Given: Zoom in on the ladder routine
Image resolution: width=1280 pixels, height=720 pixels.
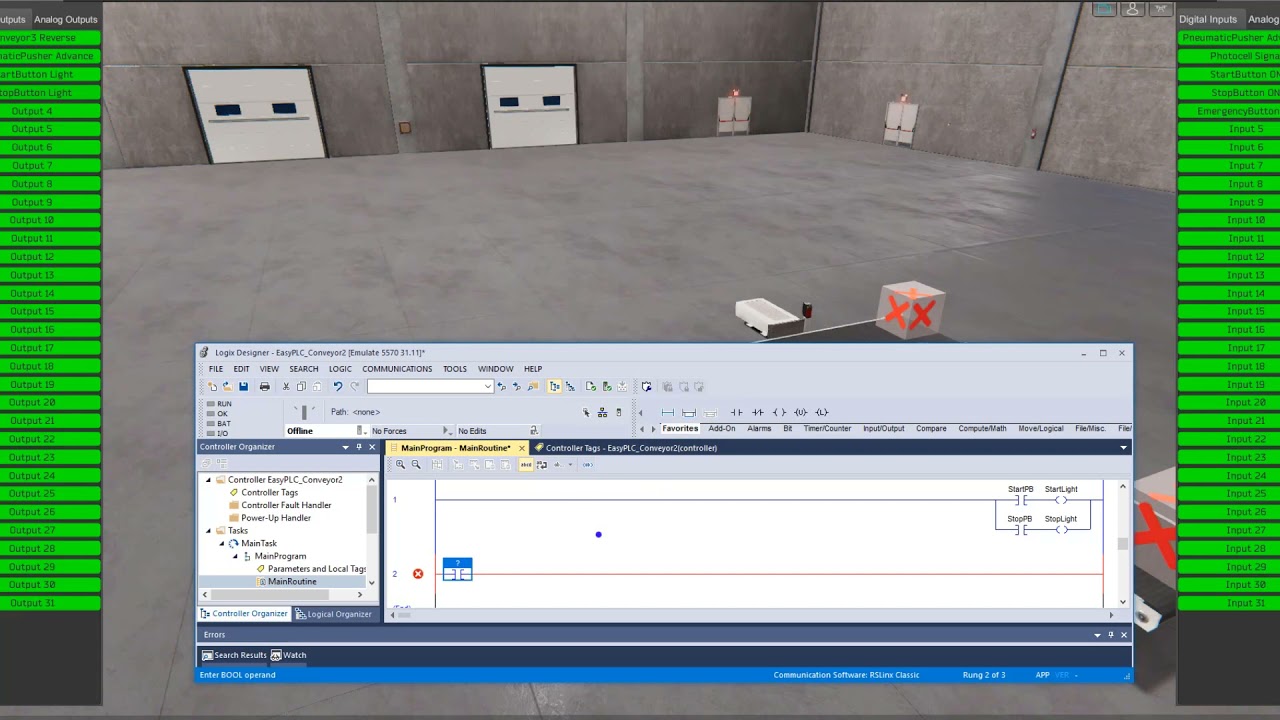Looking at the screenshot, I should pyautogui.click(x=400, y=464).
